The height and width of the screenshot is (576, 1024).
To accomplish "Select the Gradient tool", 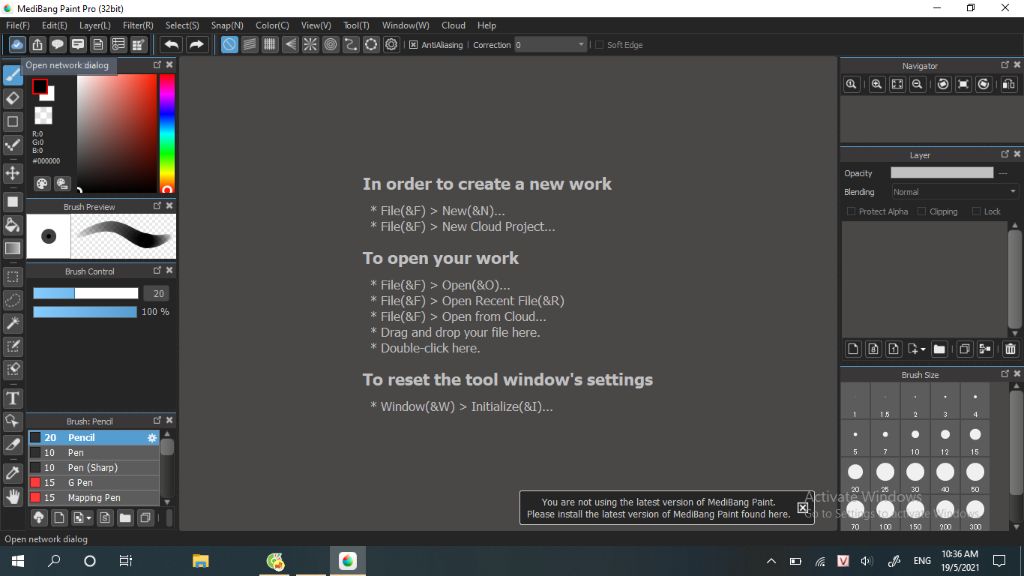I will point(12,248).
